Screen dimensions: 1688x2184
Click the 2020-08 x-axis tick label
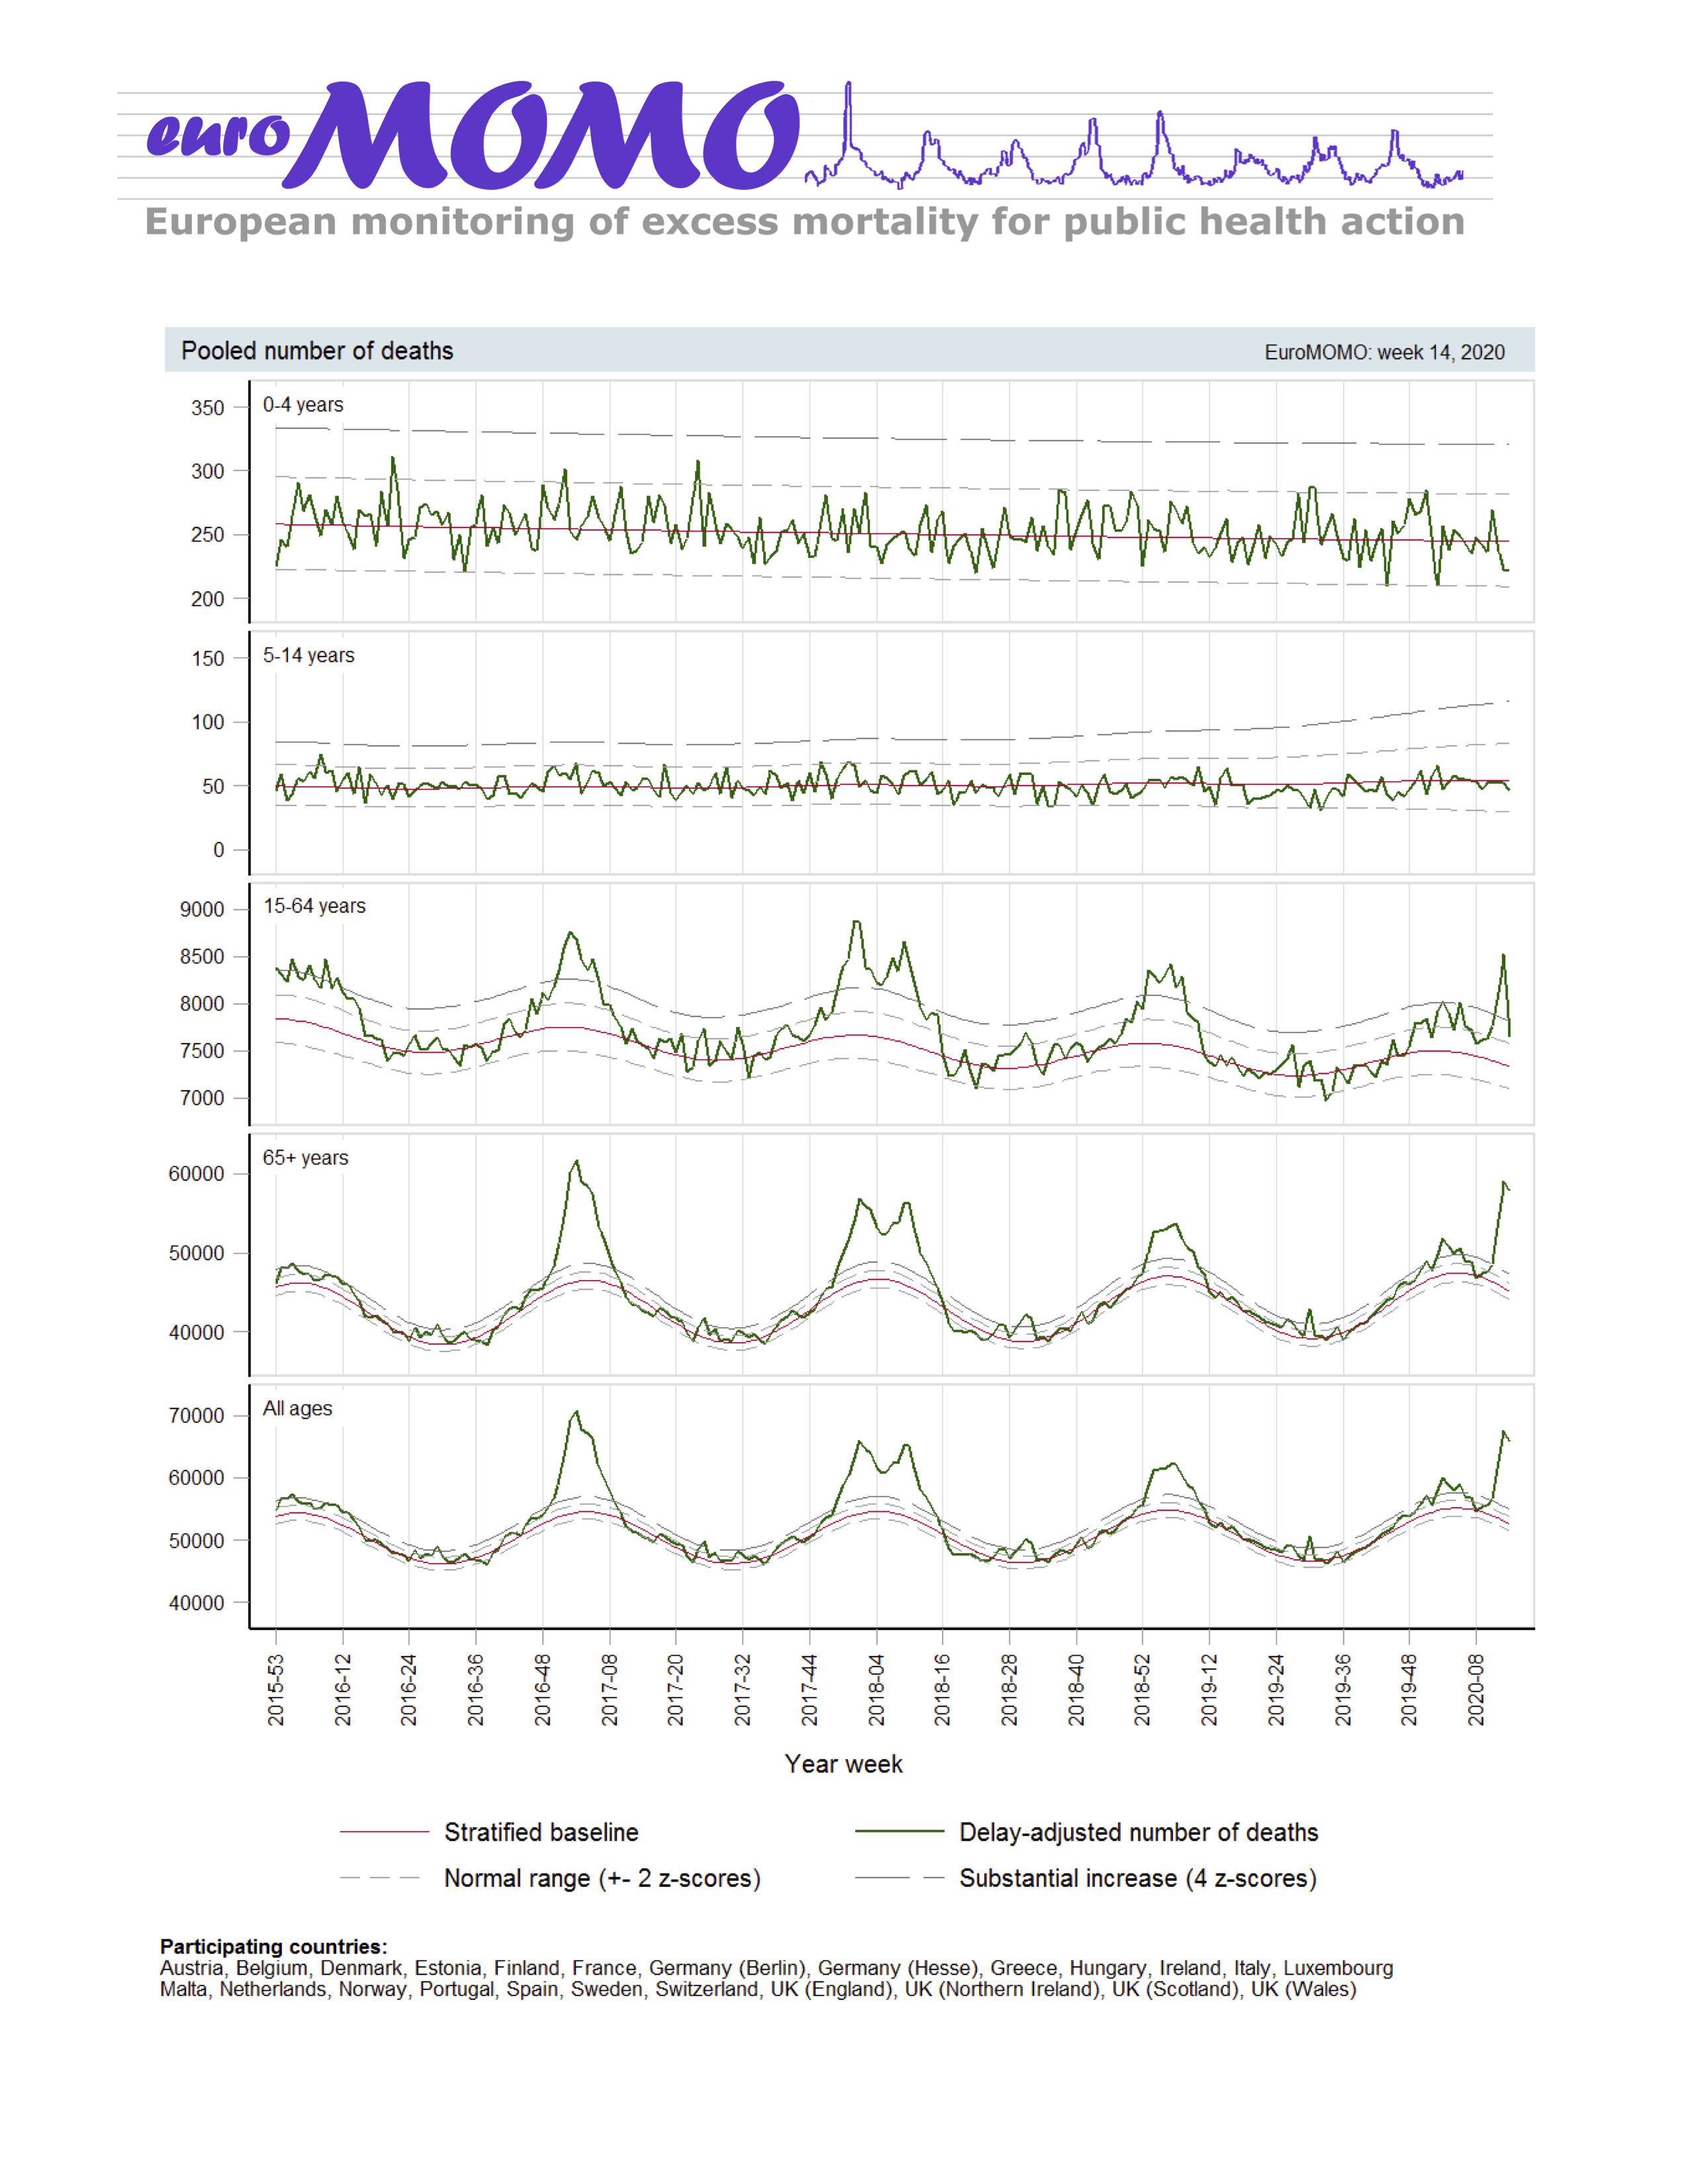pos(1476,1689)
